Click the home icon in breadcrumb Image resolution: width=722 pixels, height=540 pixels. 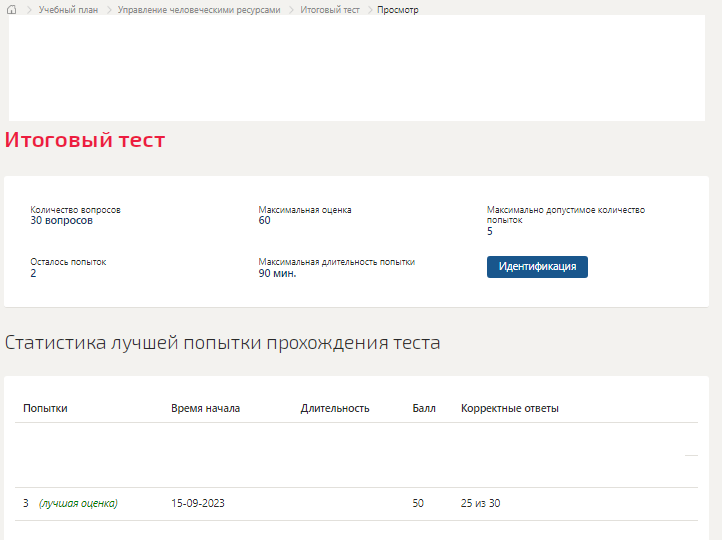pyautogui.click(x=12, y=10)
